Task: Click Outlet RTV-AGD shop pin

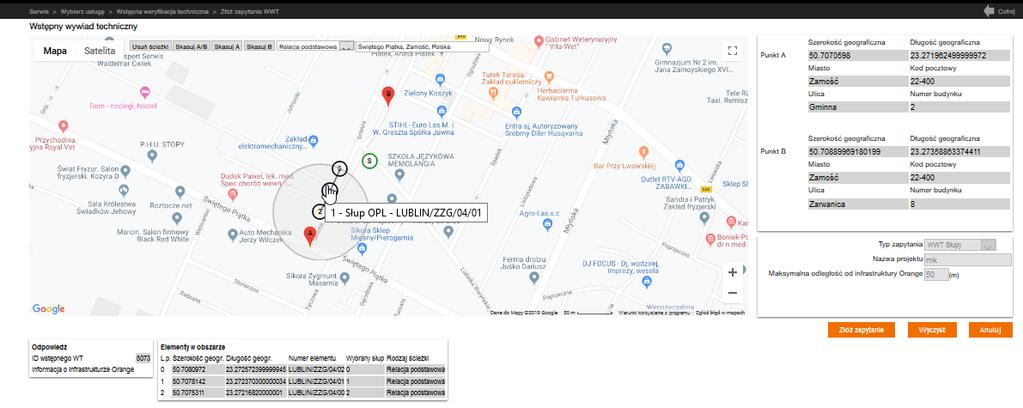Action: pyautogui.click(x=679, y=166)
